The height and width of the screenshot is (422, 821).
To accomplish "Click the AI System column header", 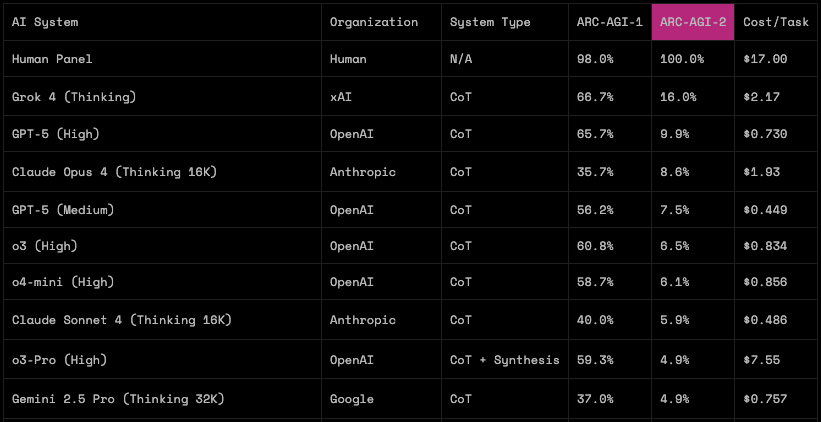I will (x=45, y=21).
